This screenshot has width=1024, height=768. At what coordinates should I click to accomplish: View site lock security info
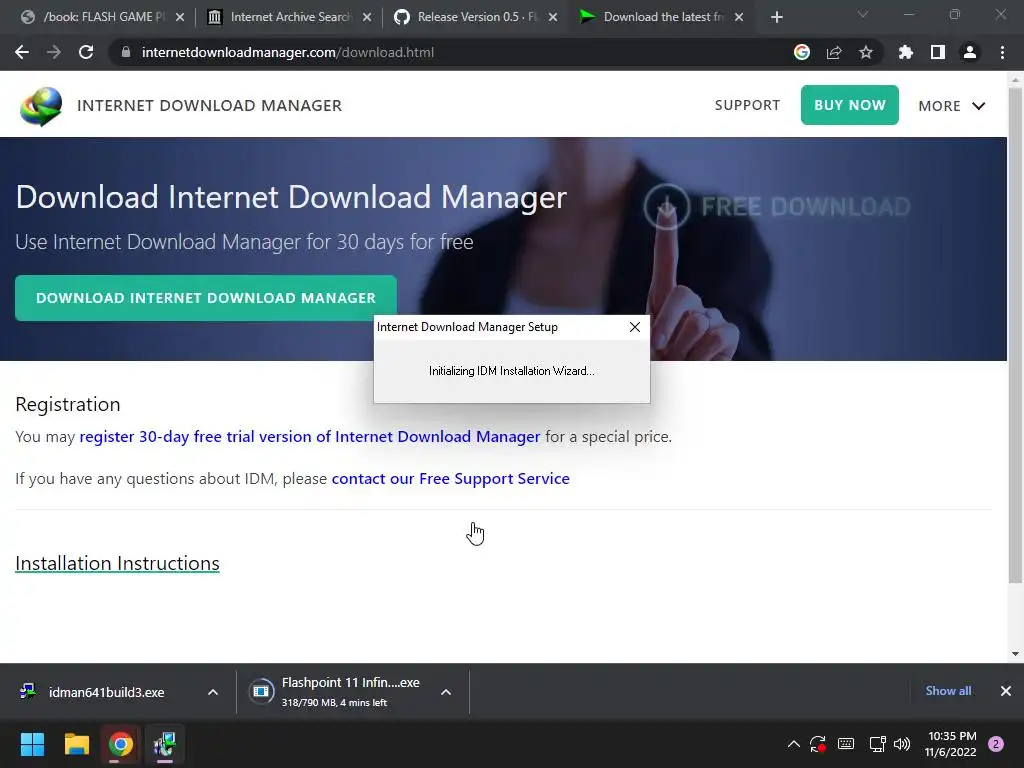(126, 52)
